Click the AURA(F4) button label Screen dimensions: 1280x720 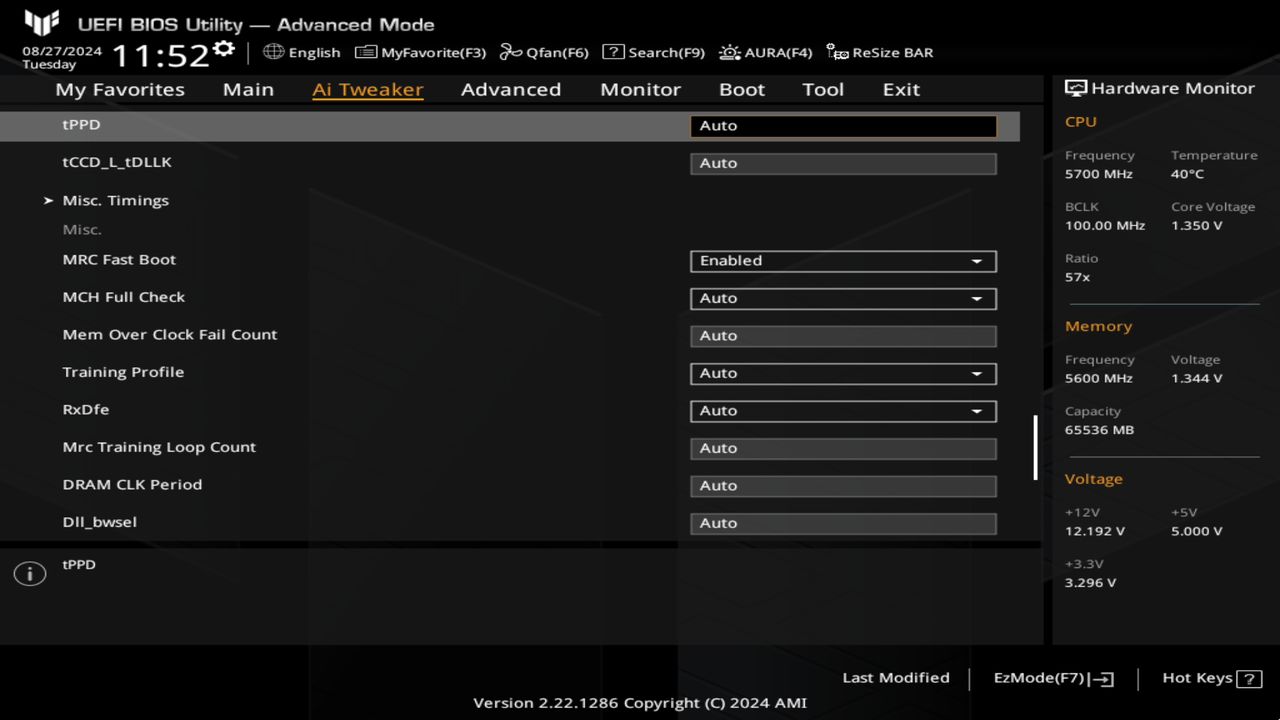778,52
